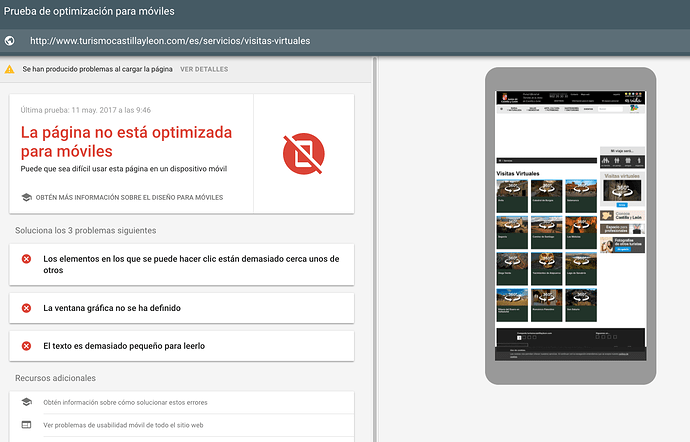The image size is (690, 442).
Task: Click the 'Última prueba: 11 may. 2017' text
Action: [85, 110]
